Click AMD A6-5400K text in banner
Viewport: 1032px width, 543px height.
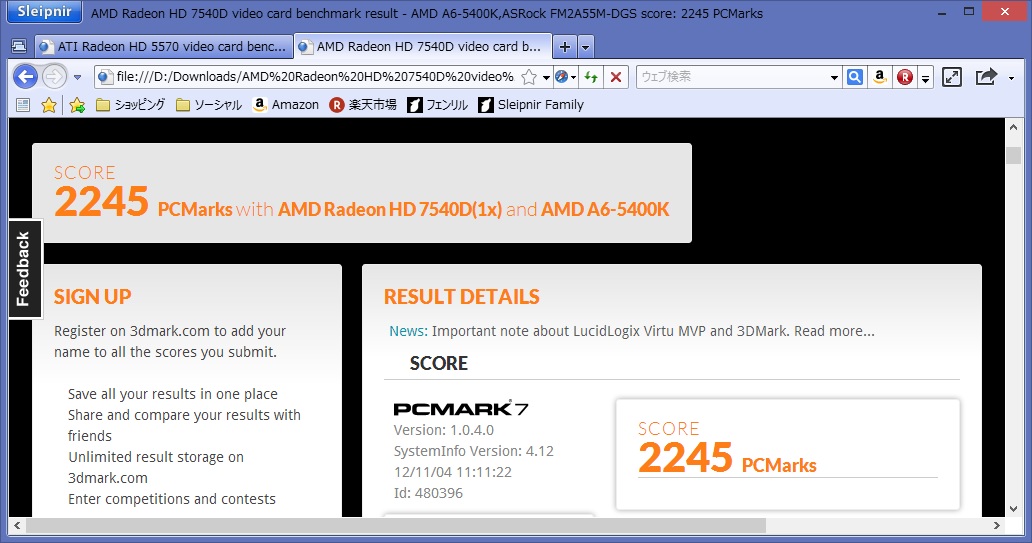pyautogui.click(x=605, y=209)
